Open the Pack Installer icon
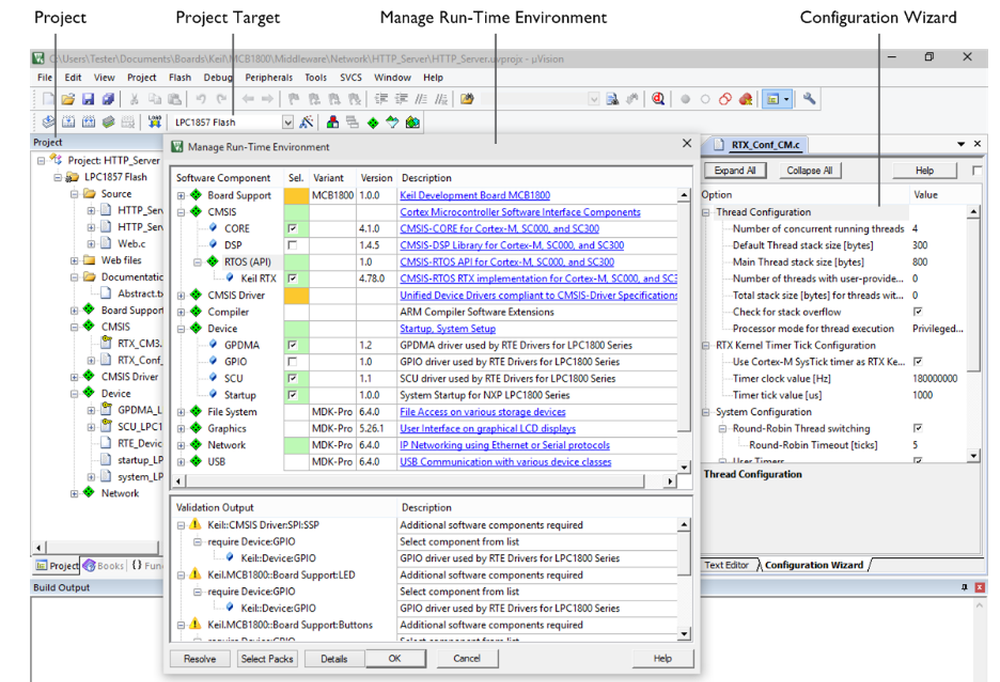The height and width of the screenshot is (682, 1000). [x=412, y=121]
